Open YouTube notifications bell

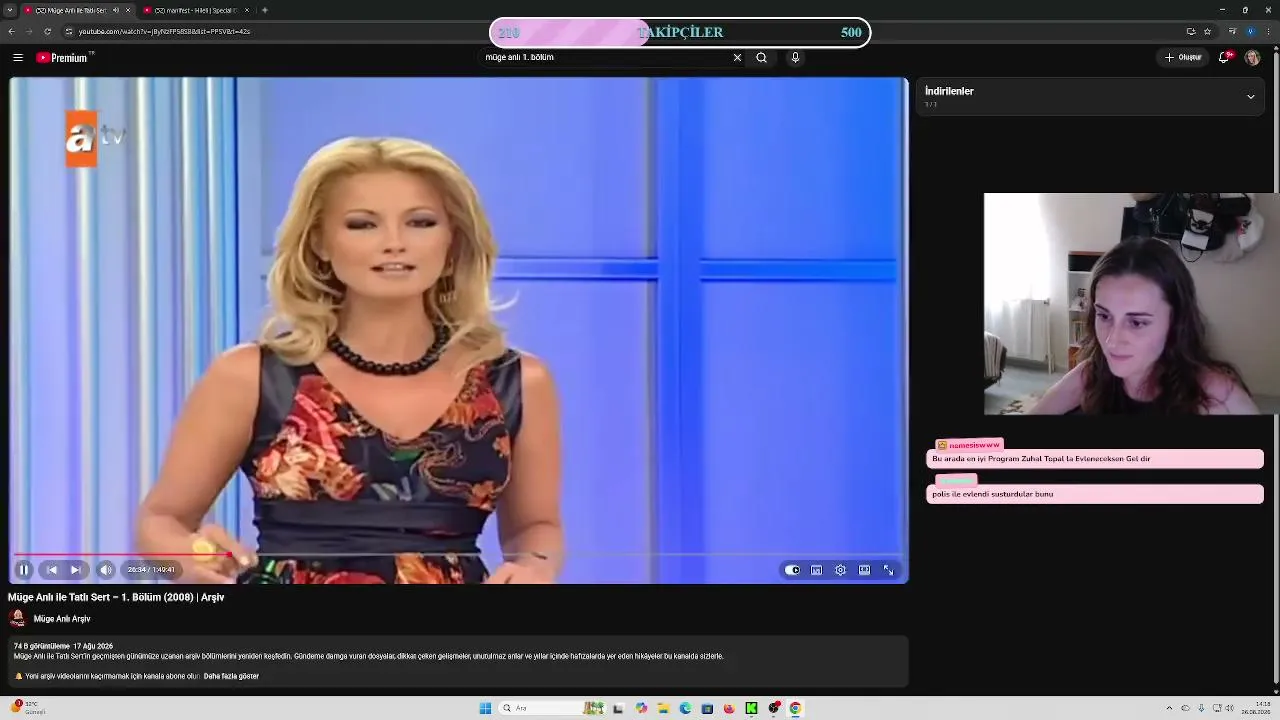1225,58
